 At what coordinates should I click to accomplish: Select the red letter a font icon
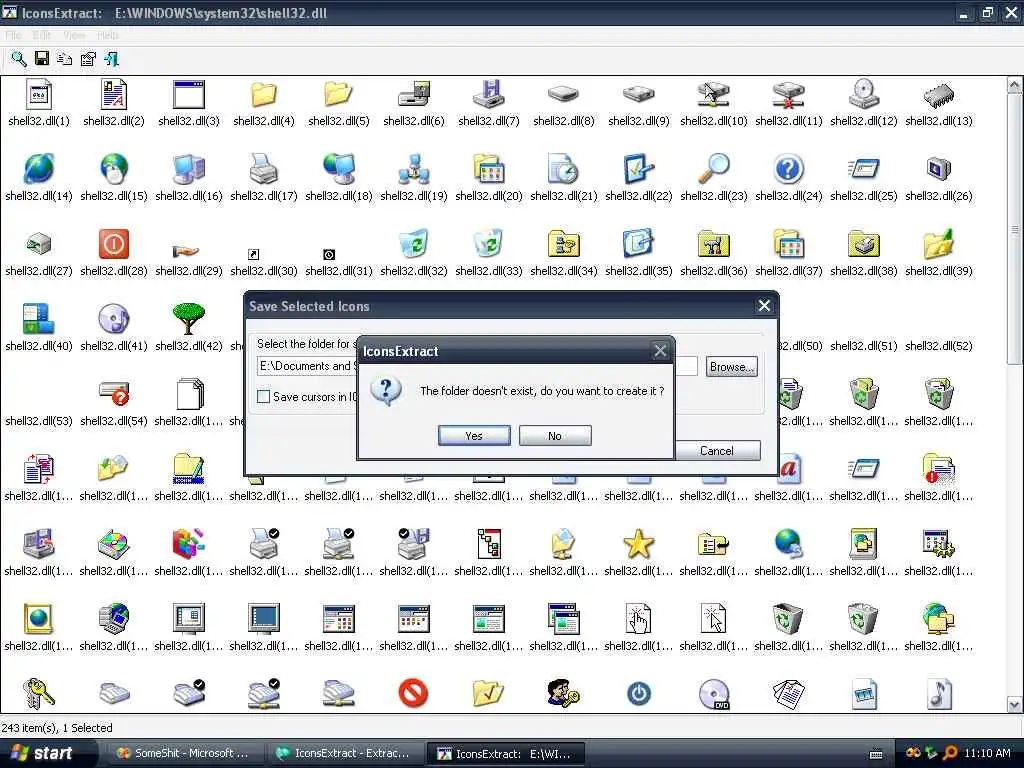pyautogui.click(x=790, y=469)
